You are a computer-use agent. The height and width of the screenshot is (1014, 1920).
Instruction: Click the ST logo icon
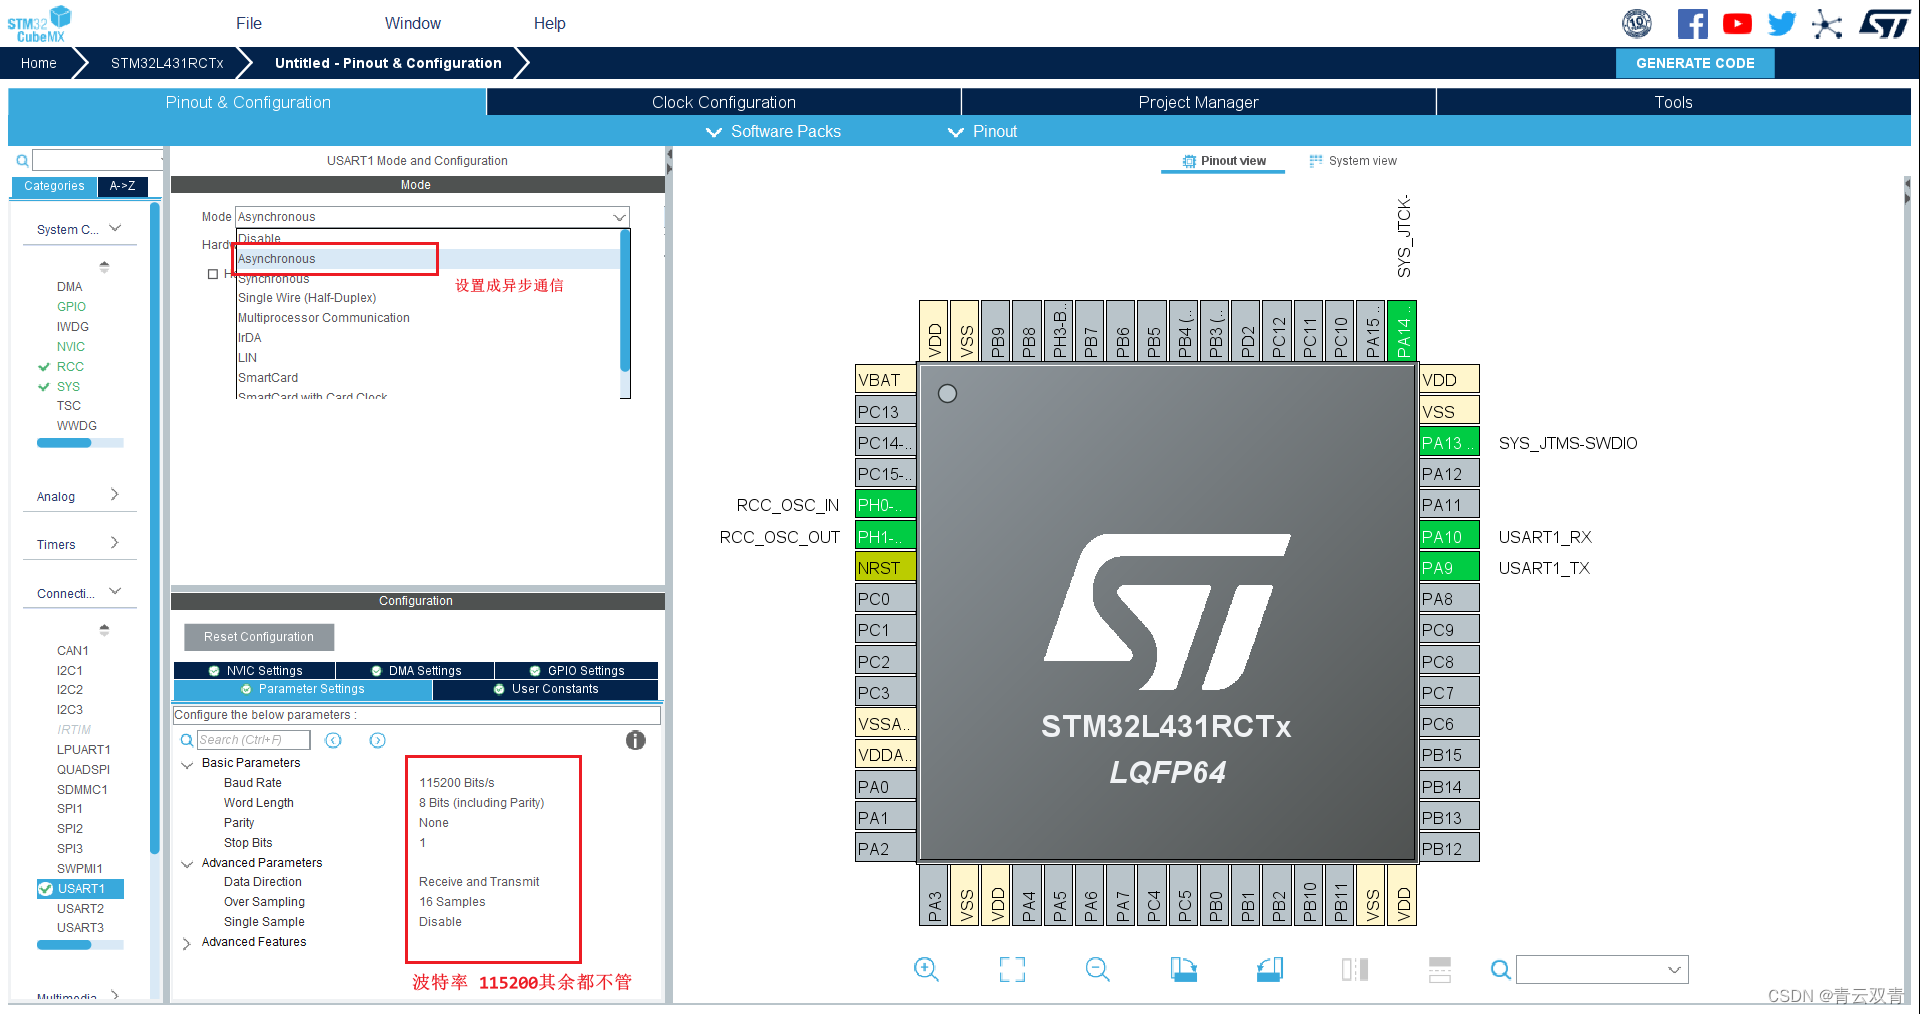(1885, 23)
